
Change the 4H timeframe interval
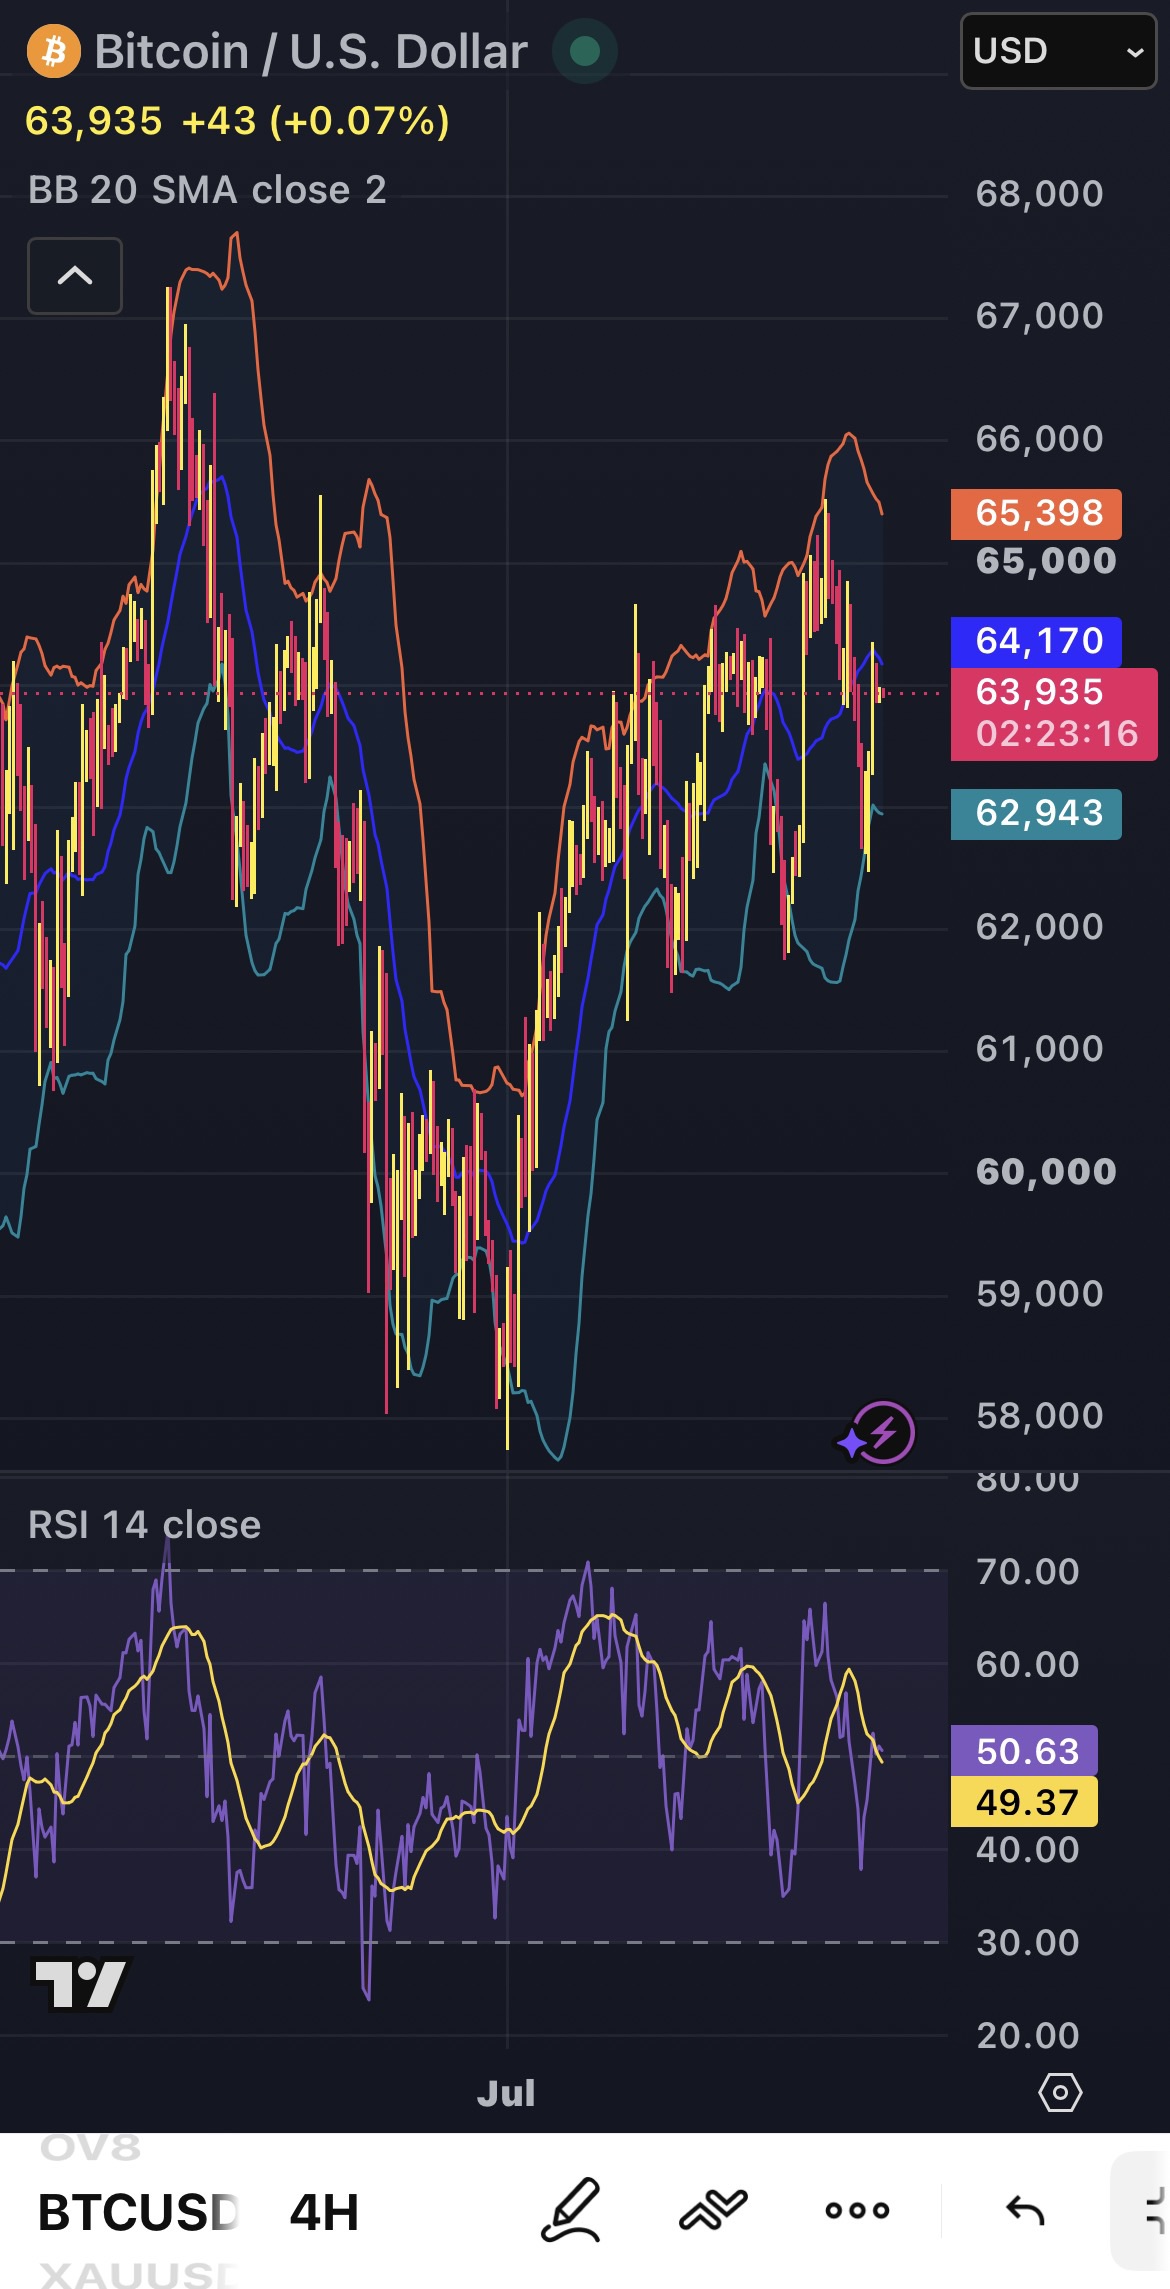[324, 2212]
